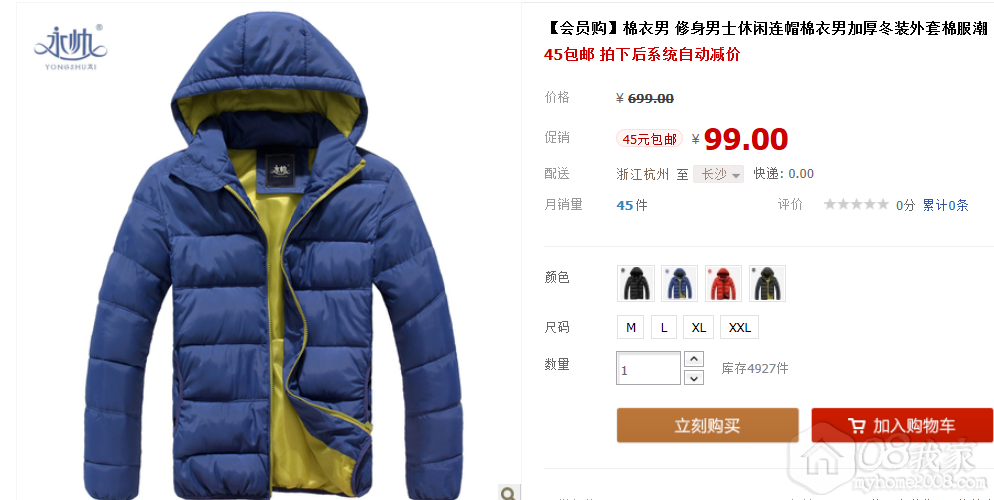This screenshot has height=500, width=994.
Task: Click the Yongshuai brand logo
Action: (x=70, y=47)
